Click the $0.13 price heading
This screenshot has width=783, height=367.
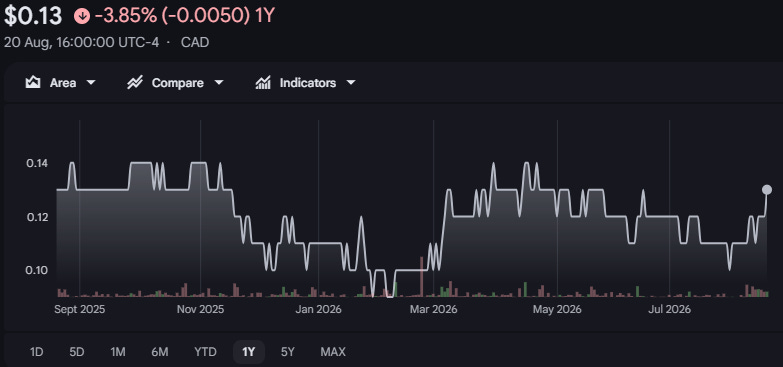tap(33, 16)
